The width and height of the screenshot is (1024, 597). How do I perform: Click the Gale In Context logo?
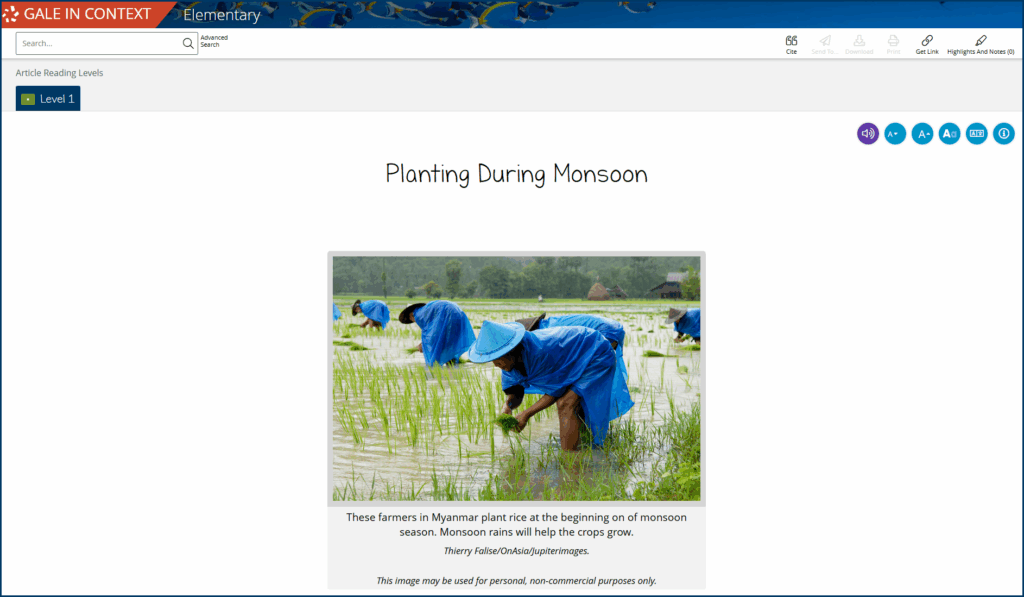78,14
